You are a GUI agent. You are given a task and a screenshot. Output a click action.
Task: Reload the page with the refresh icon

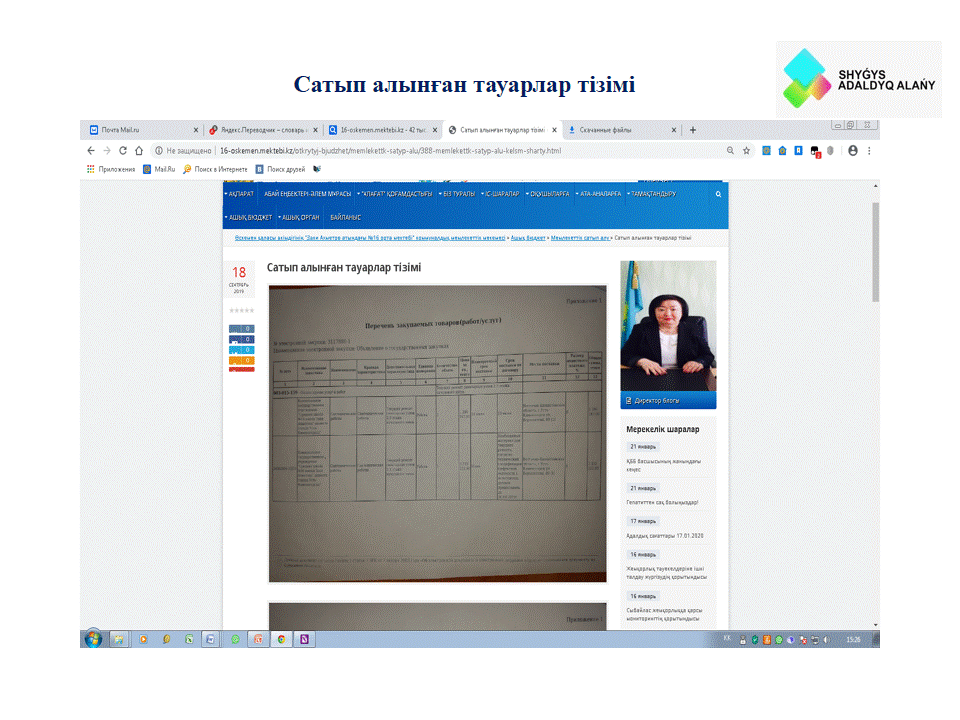coord(122,151)
